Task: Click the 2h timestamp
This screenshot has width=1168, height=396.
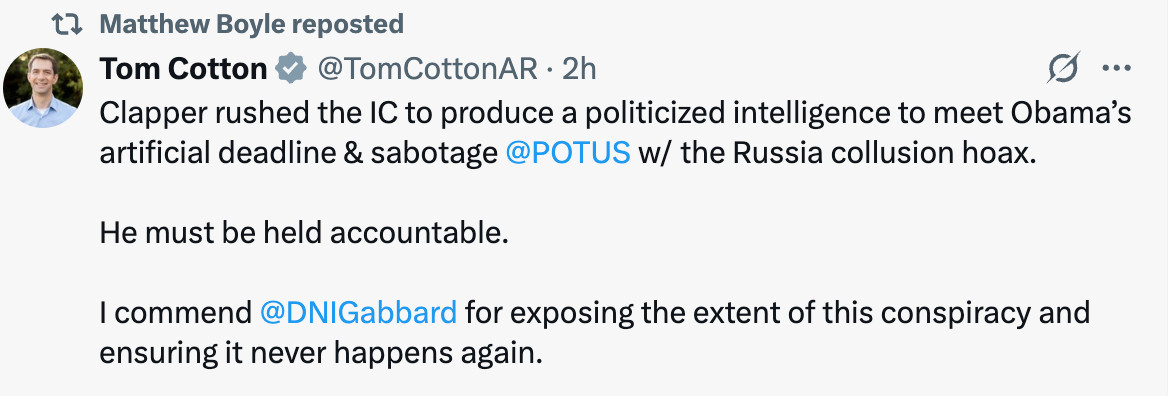Action: tap(579, 69)
